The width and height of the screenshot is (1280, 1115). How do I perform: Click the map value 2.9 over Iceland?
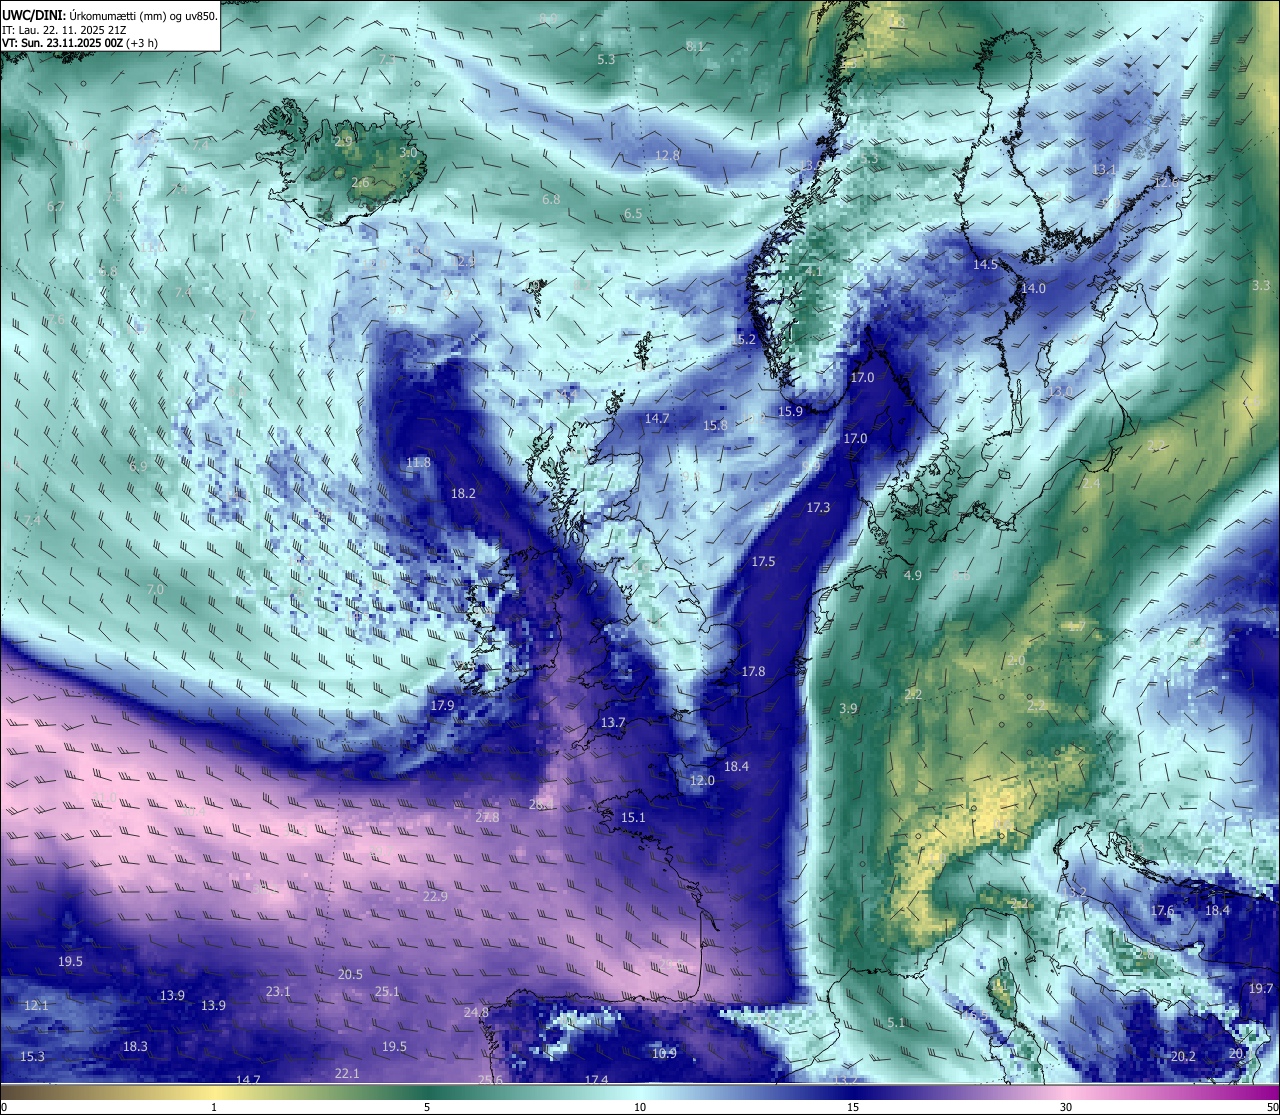pos(343,142)
